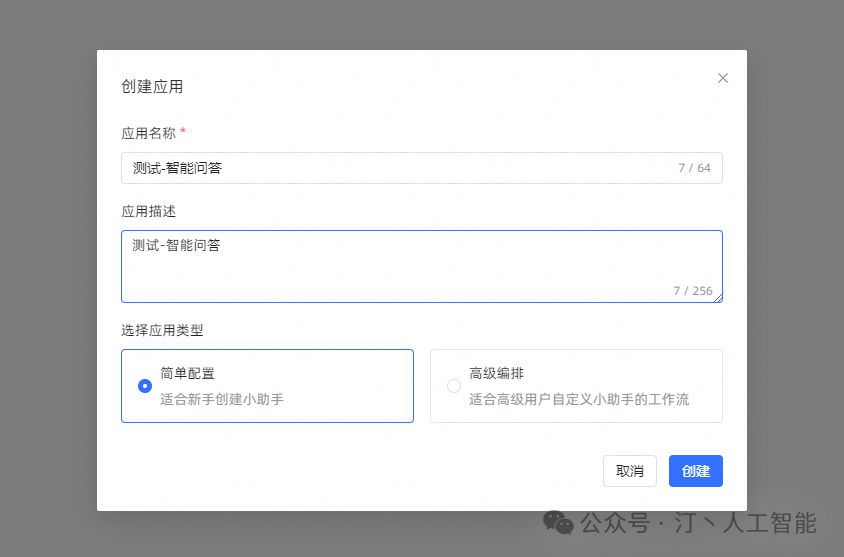Click the description textarea resize handle

718,297
